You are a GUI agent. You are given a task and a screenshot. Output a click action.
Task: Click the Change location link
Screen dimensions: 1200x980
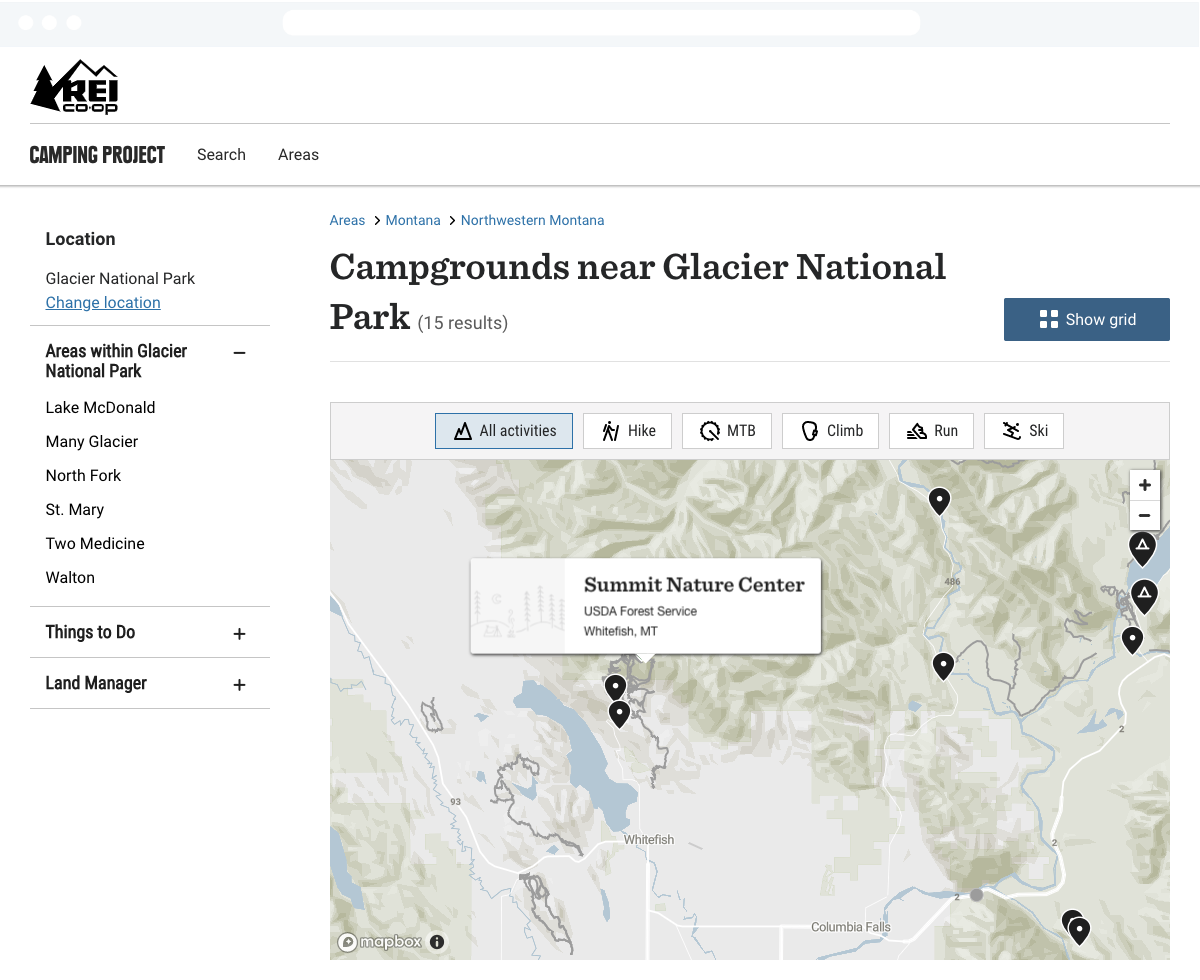pos(103,303)
